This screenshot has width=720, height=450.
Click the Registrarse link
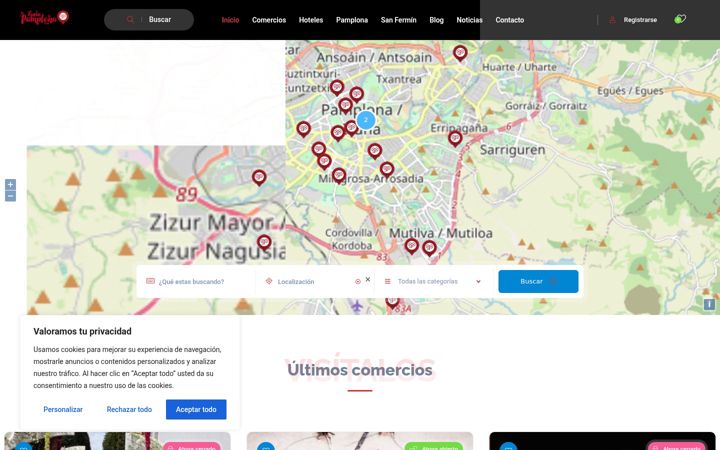[x=640, y=20]
